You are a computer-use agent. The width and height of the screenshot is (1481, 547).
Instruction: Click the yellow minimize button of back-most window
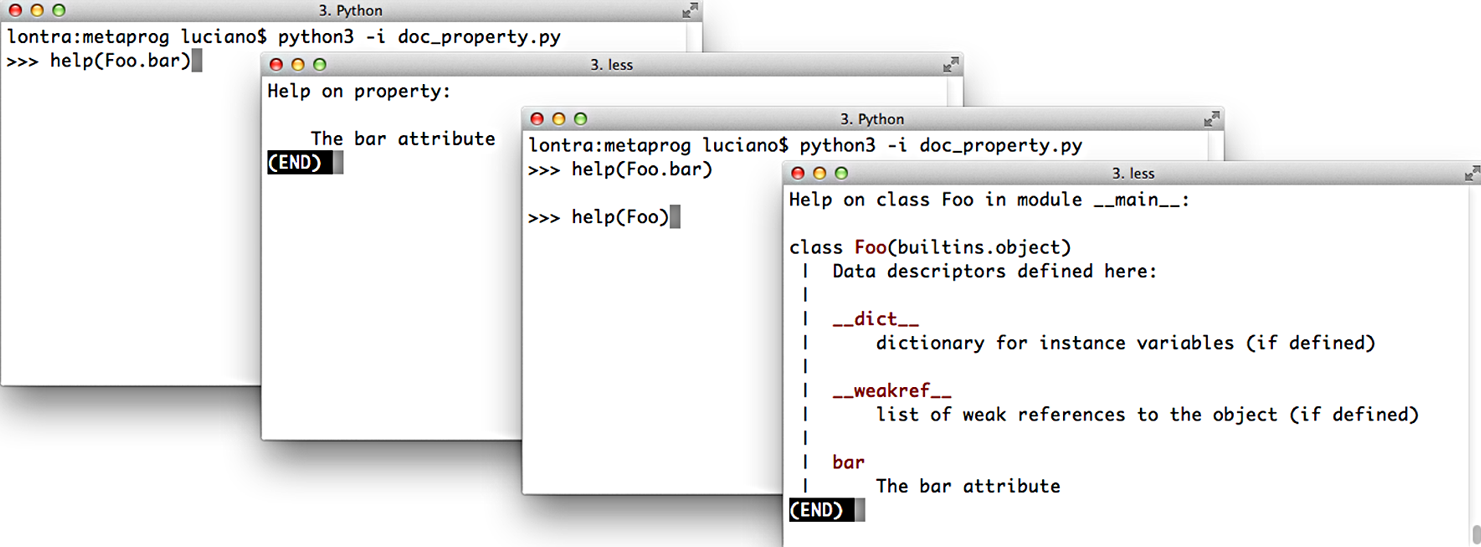pyautogui.click(x=36, y=11)
